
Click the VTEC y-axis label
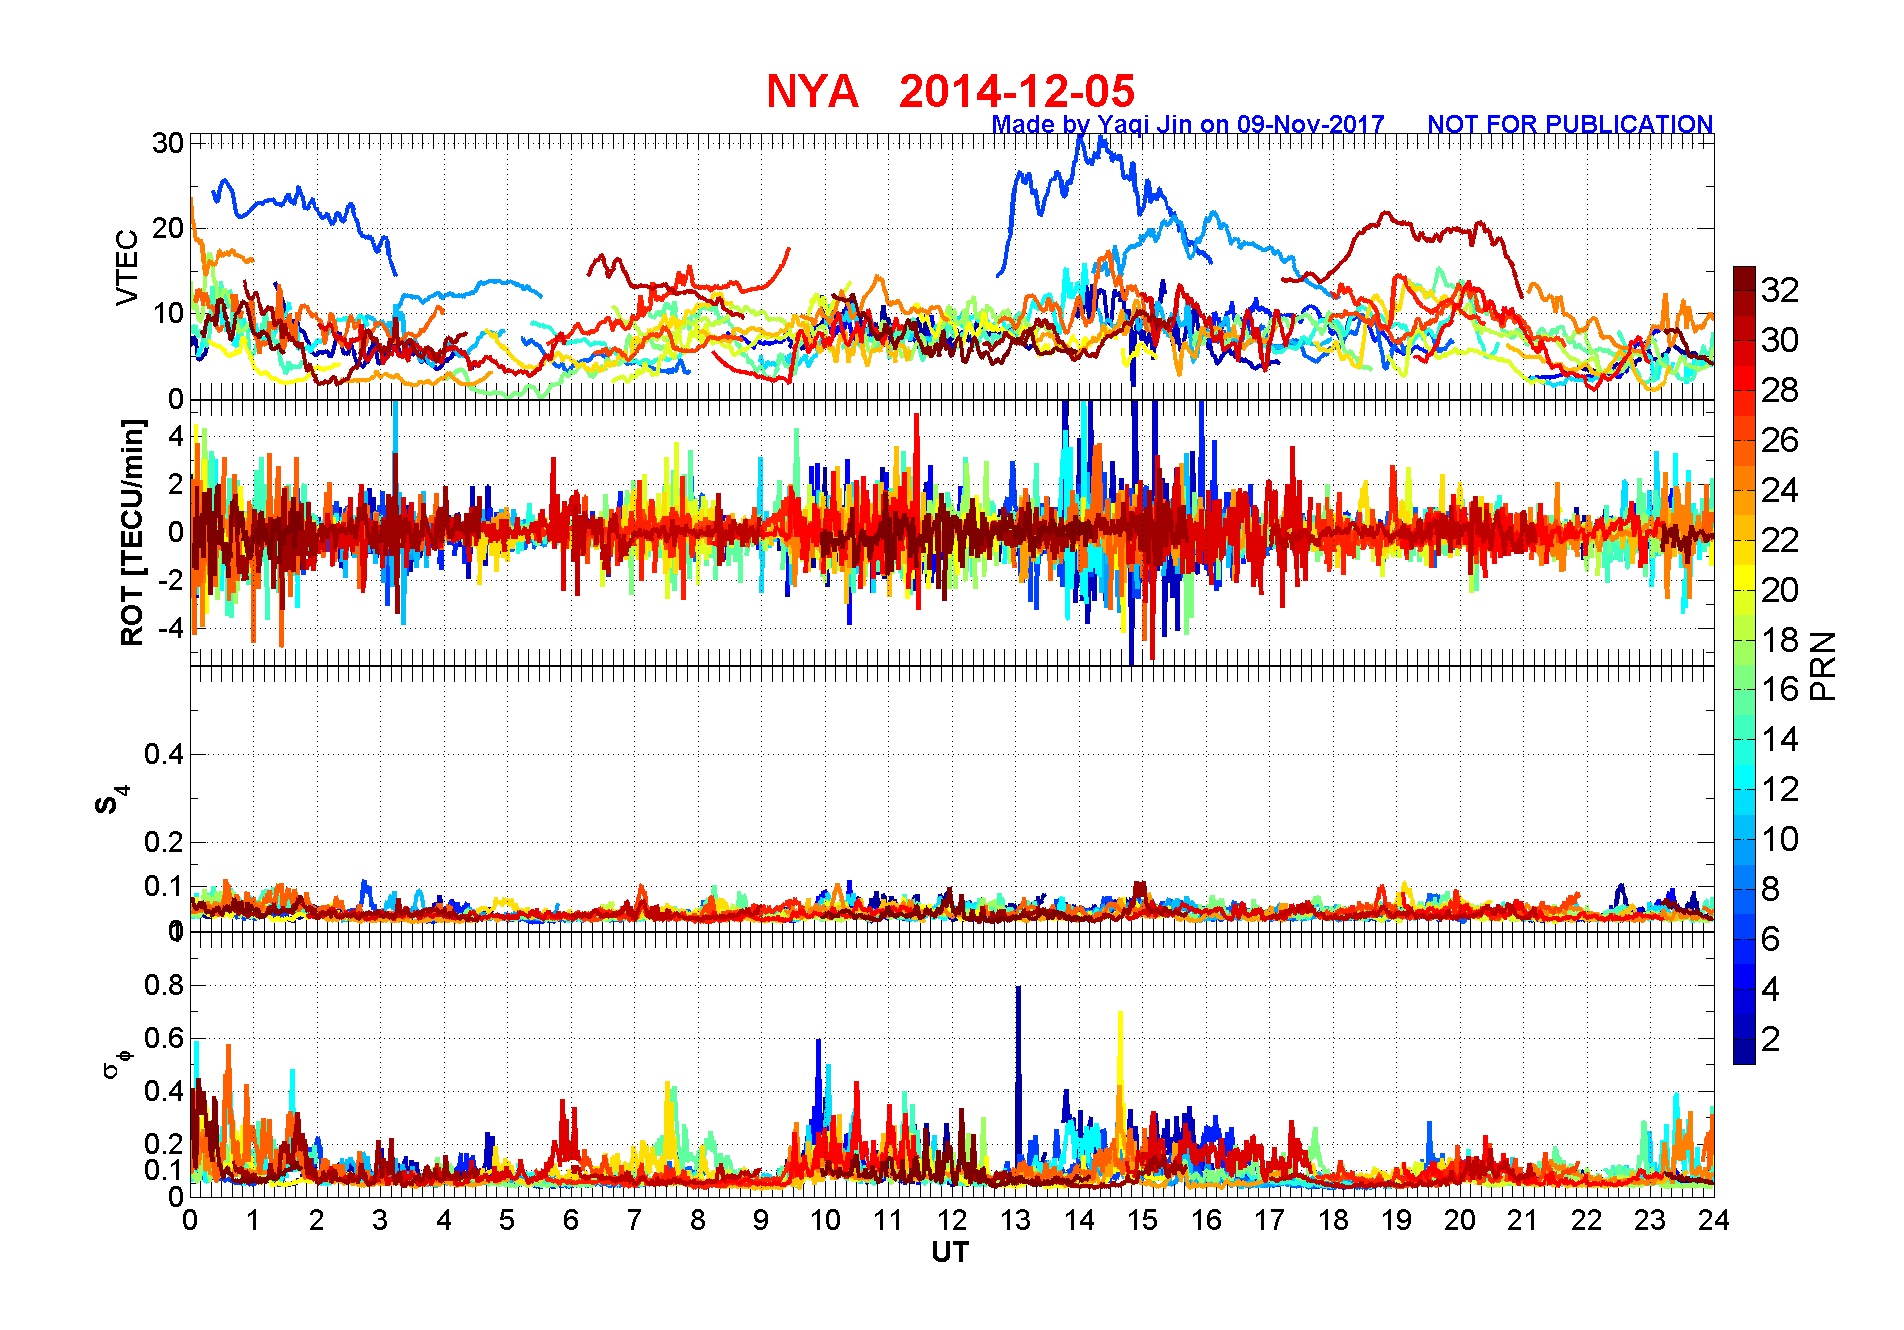127,268
